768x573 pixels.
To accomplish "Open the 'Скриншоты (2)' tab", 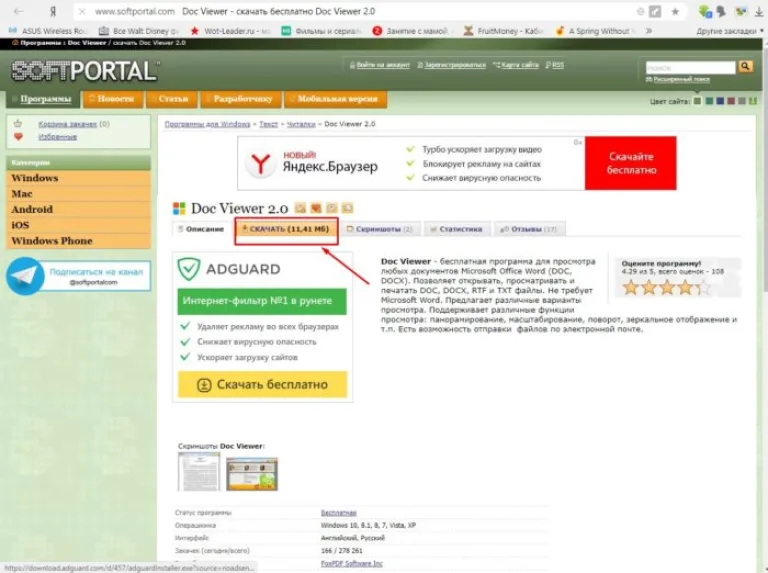I will pos(380,229).
